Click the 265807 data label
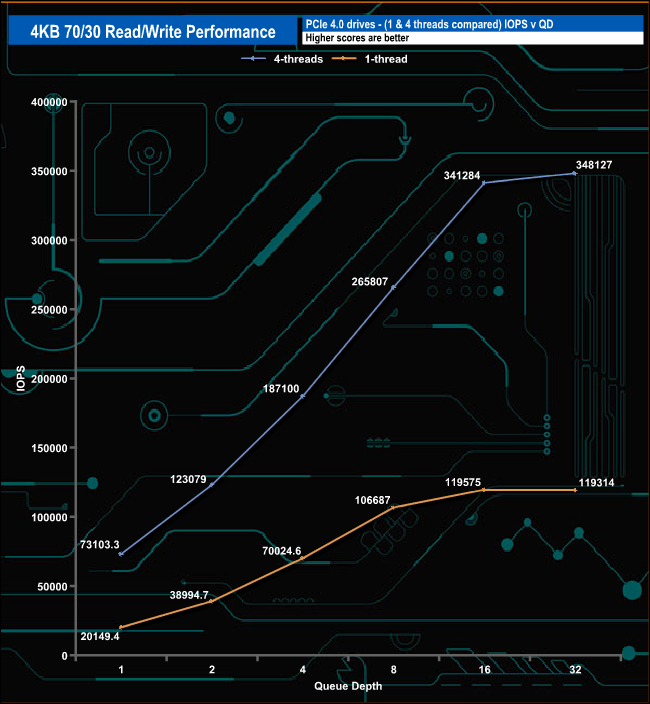 (x=369, y=282)
